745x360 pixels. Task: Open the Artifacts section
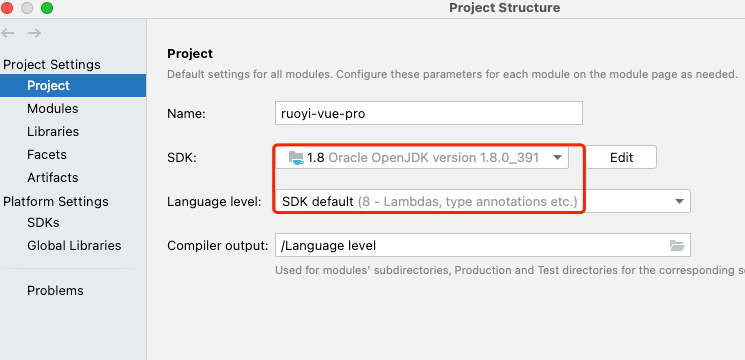tap(53, 178)
